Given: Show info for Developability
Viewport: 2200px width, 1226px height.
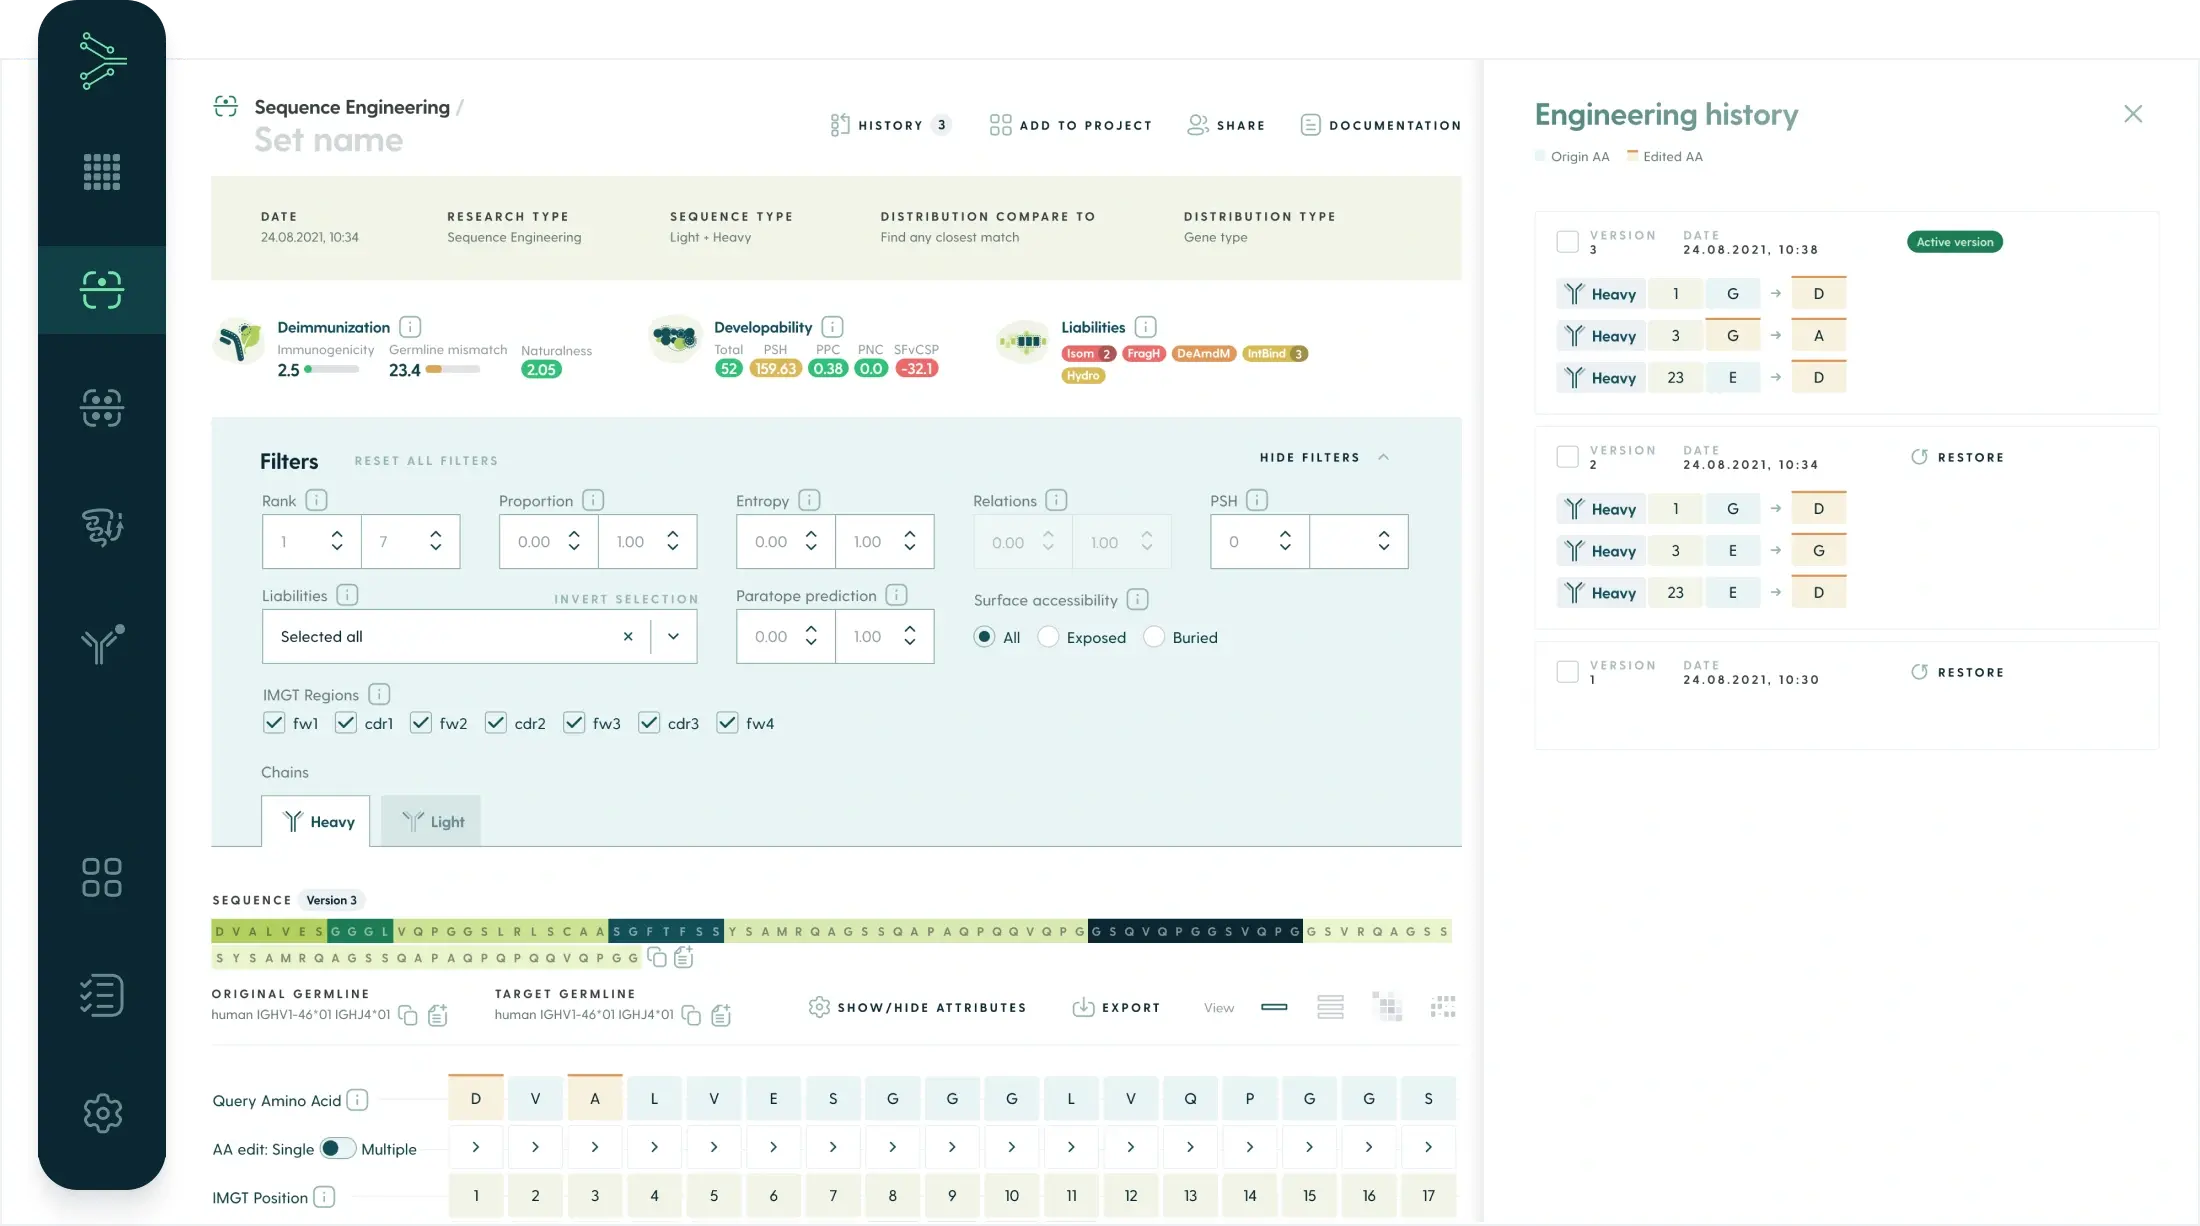Looking at the screenshot, I should 832,327.
